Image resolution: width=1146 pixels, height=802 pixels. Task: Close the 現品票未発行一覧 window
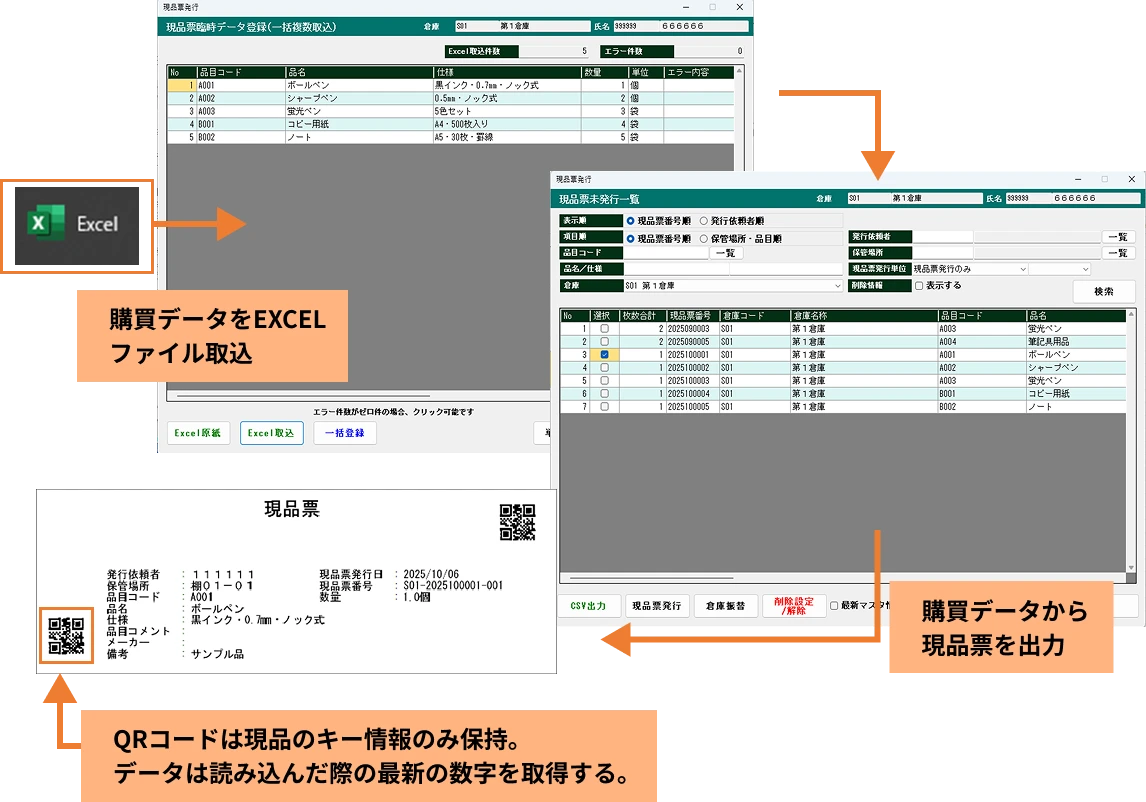tap(1131, 179)
